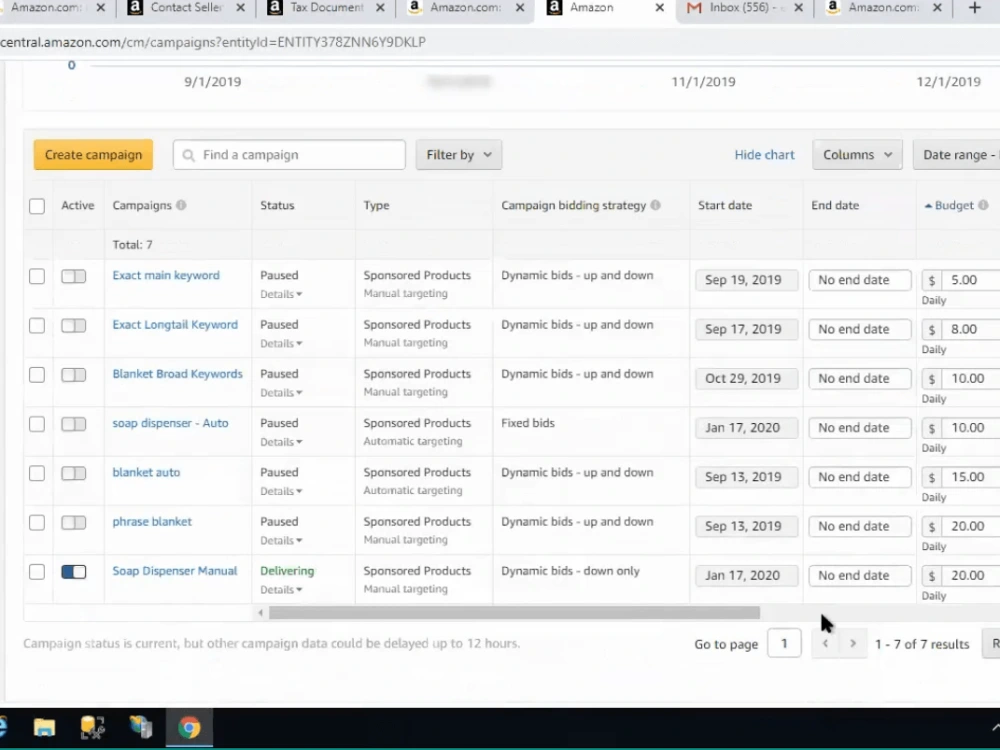Screen dimensions: 1000x750
Task: Click Hide chart link
Action: [764, 155]
